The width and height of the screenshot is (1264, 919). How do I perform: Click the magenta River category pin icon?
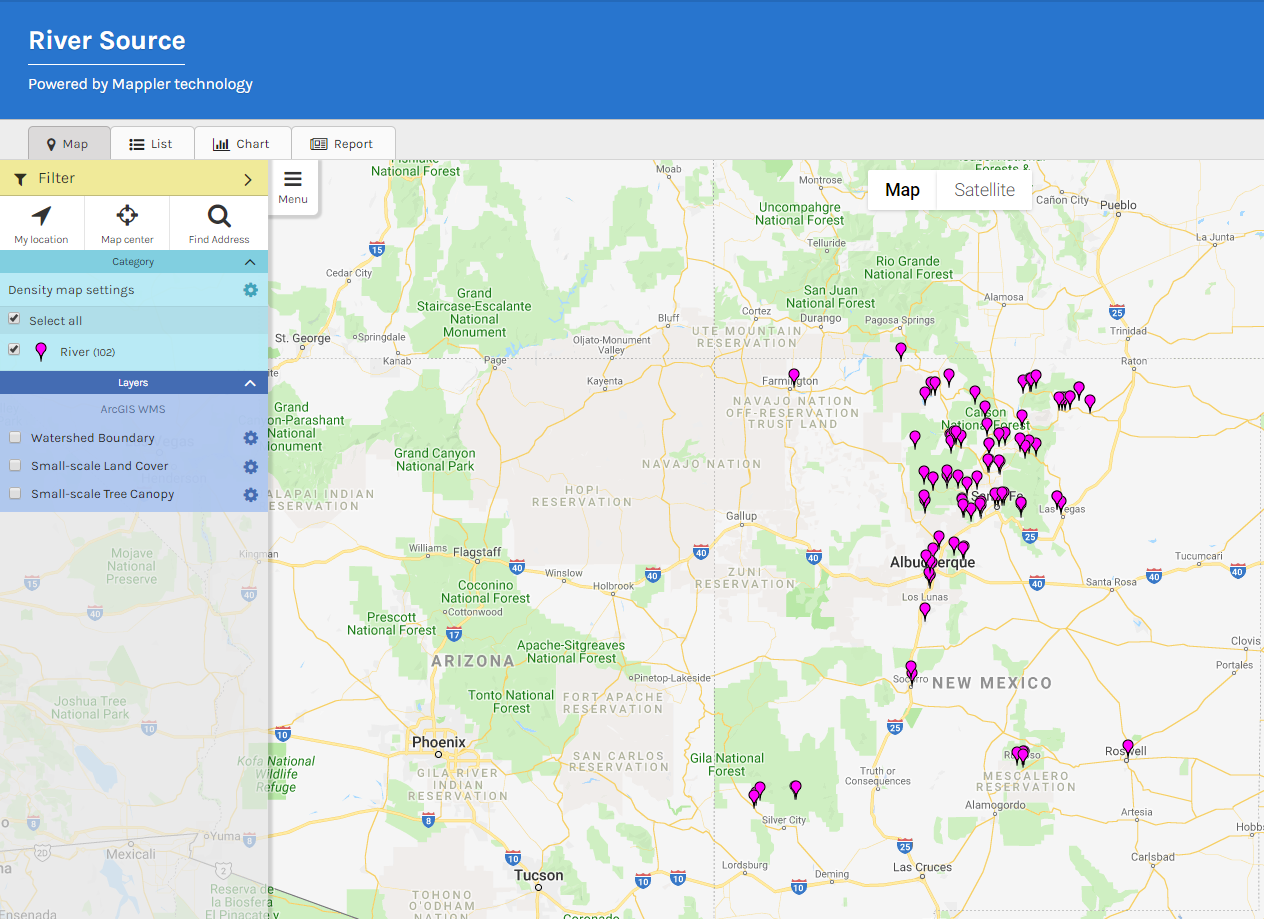(40, 352)
